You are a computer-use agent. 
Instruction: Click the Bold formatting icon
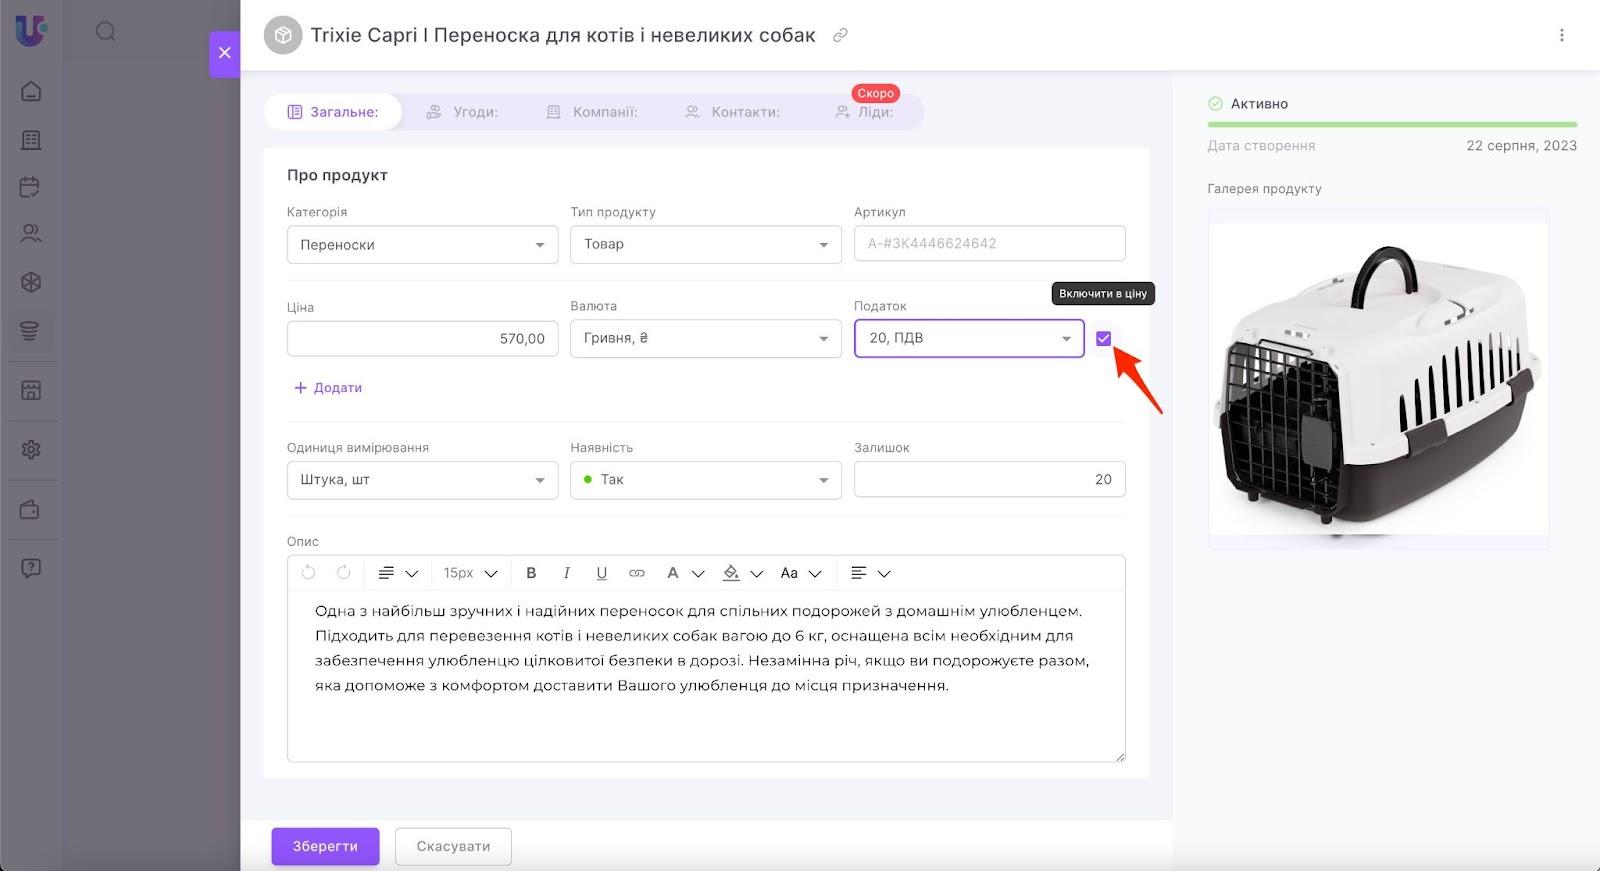click(x=531, y=573)
